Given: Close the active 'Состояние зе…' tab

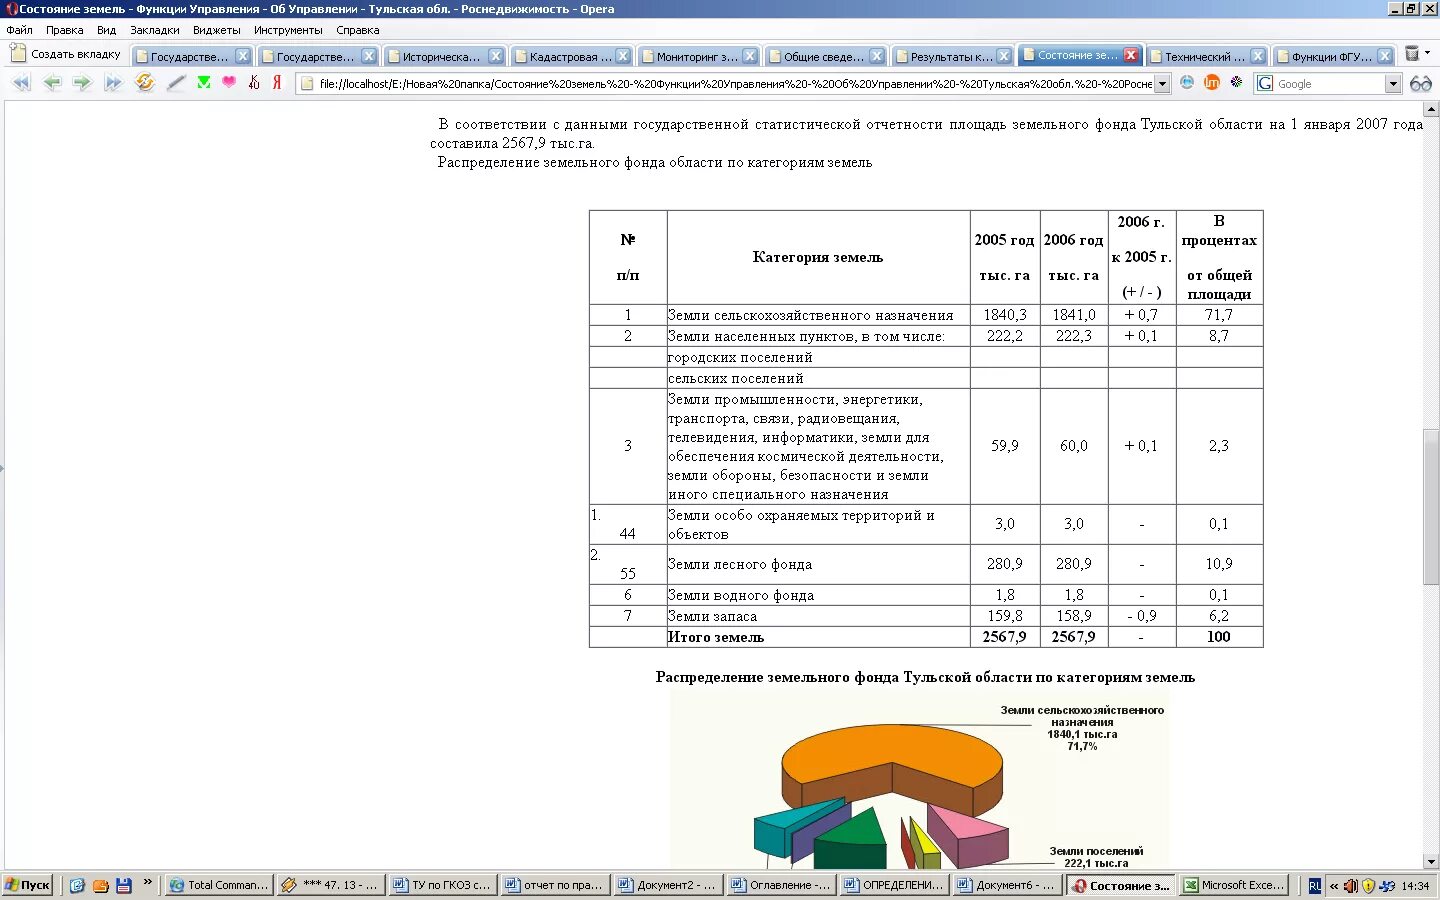Looking at the screenshot, I should [1130, 55].
